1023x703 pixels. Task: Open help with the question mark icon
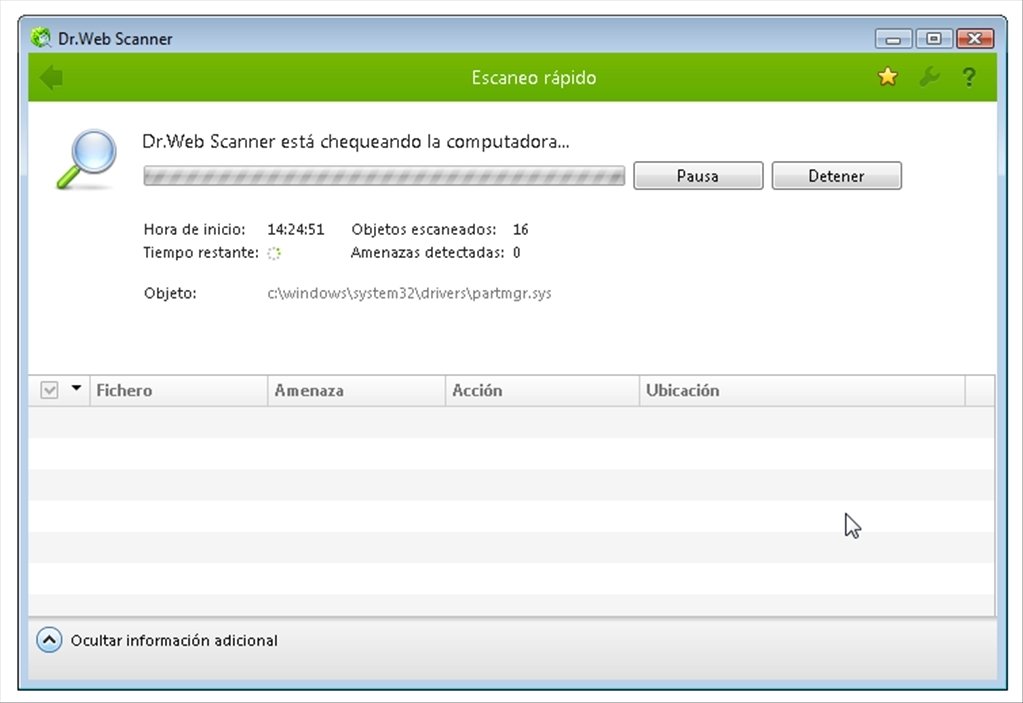tap(969, 77)
